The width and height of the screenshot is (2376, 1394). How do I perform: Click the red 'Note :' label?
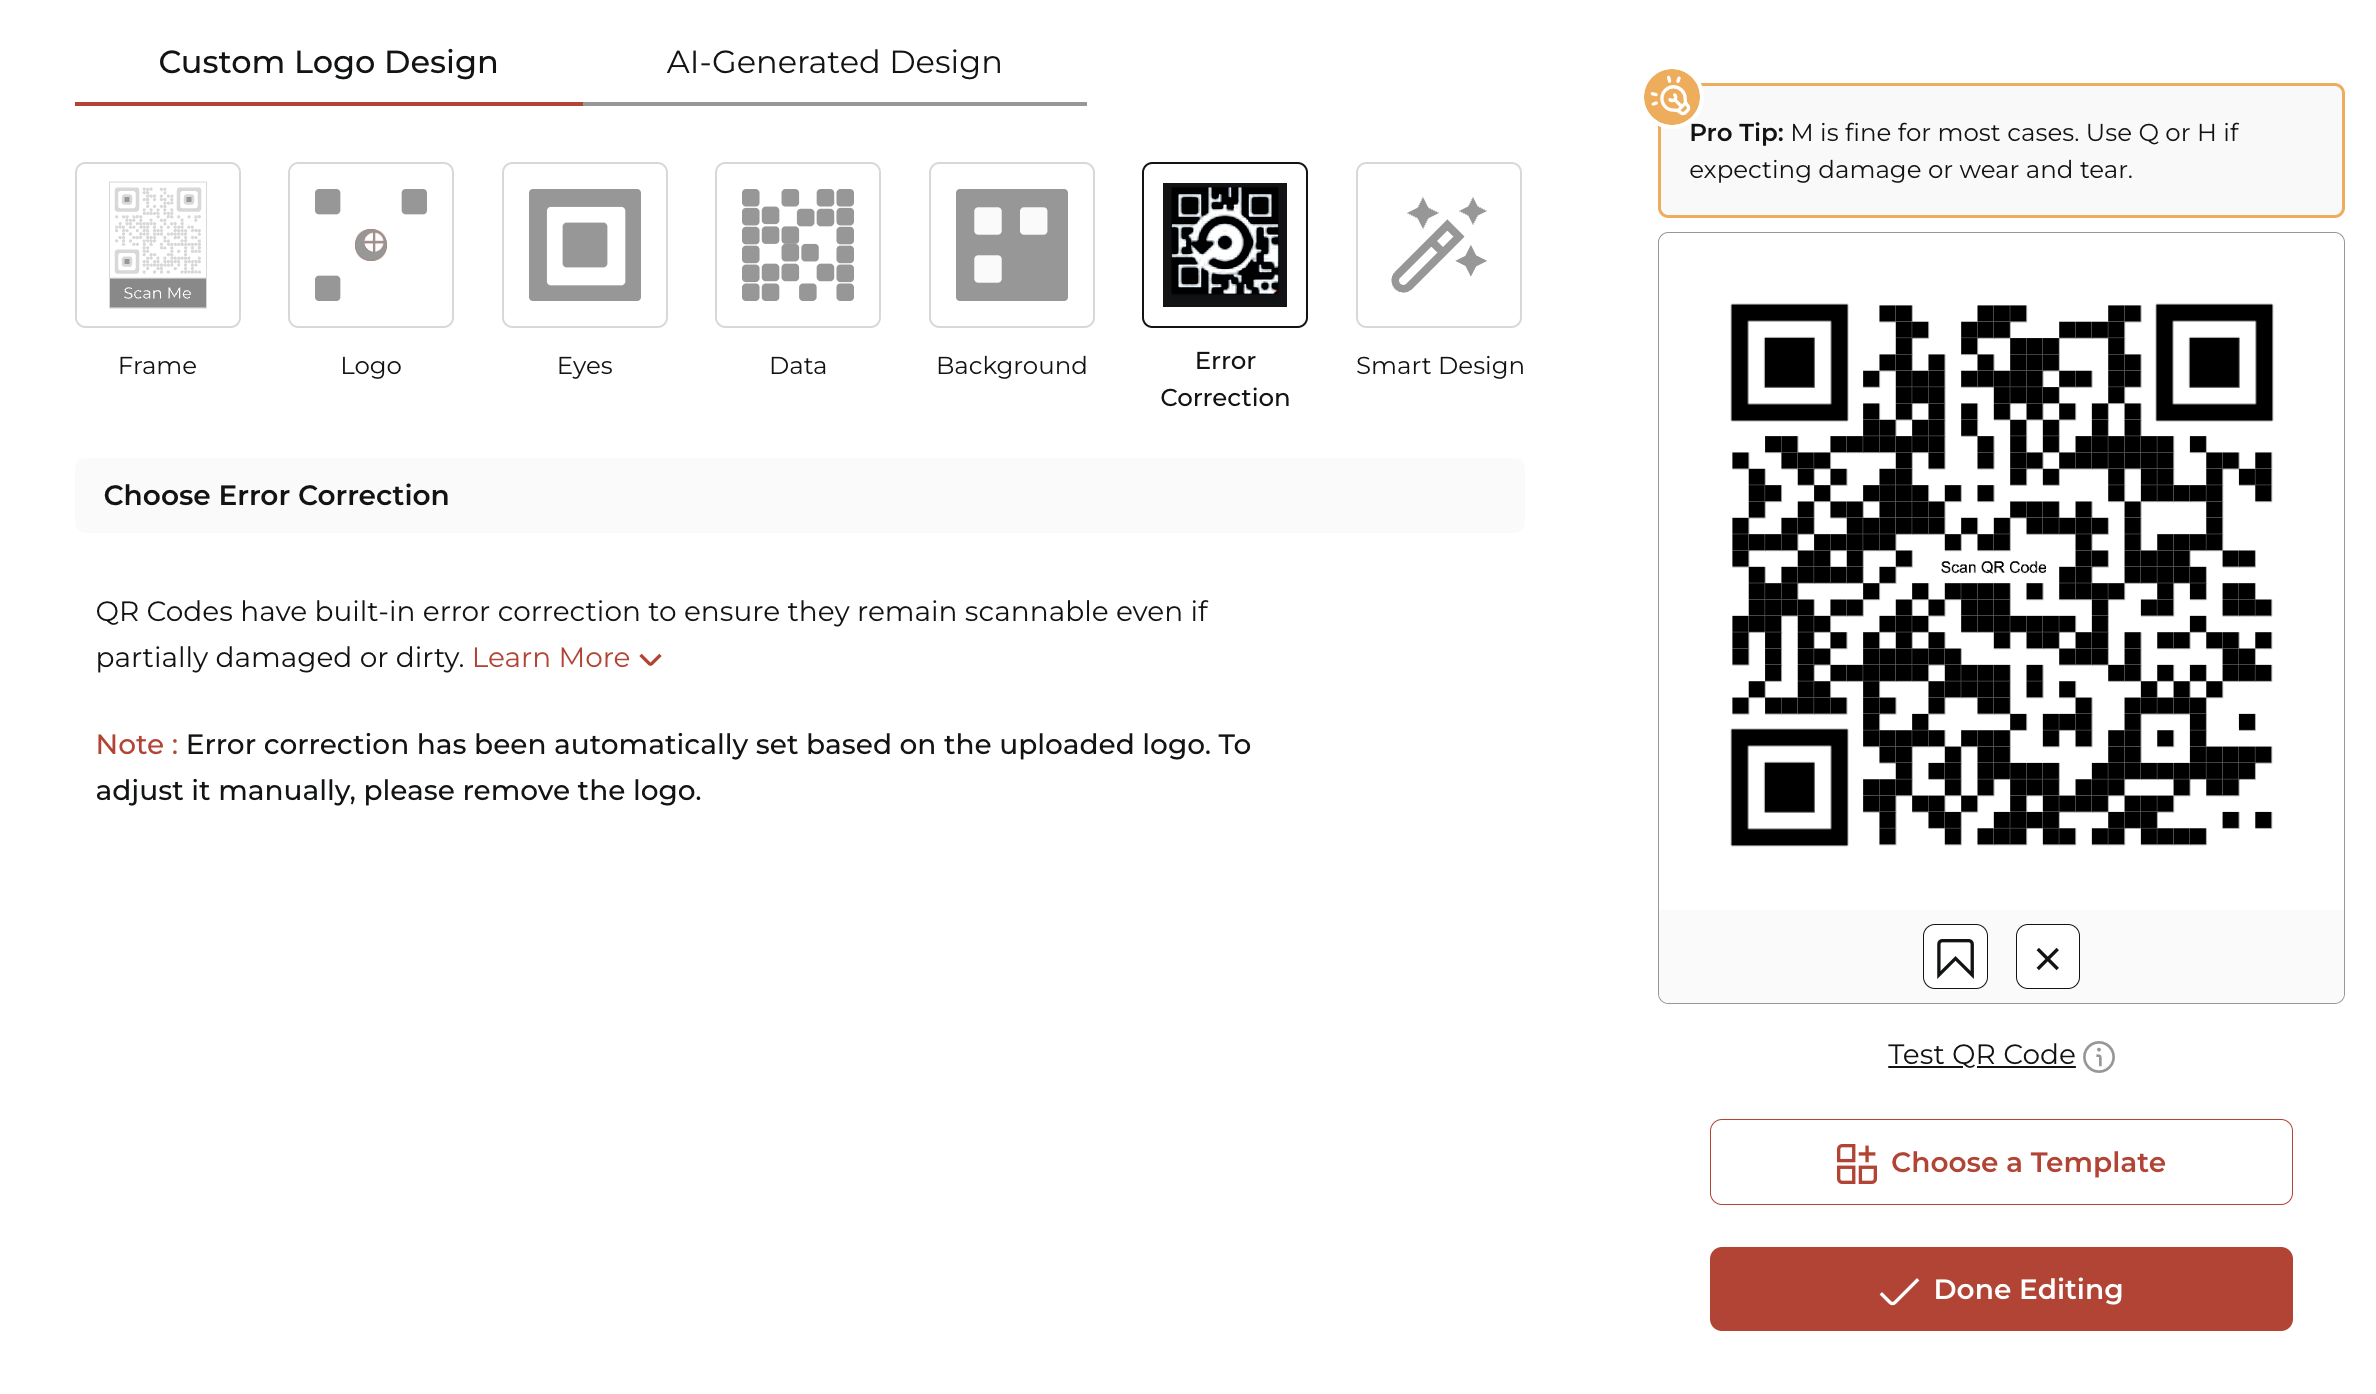click(x=137, y=745)
